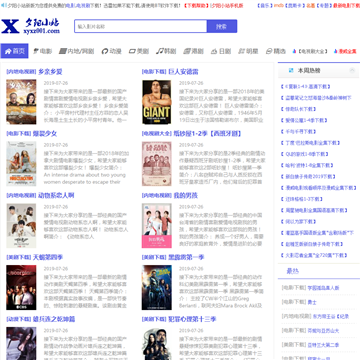The height and width of the screenshot is (360, 360).
Task: Open the 美剧 US drama nav icon
Action: click(x=132, y=51)
